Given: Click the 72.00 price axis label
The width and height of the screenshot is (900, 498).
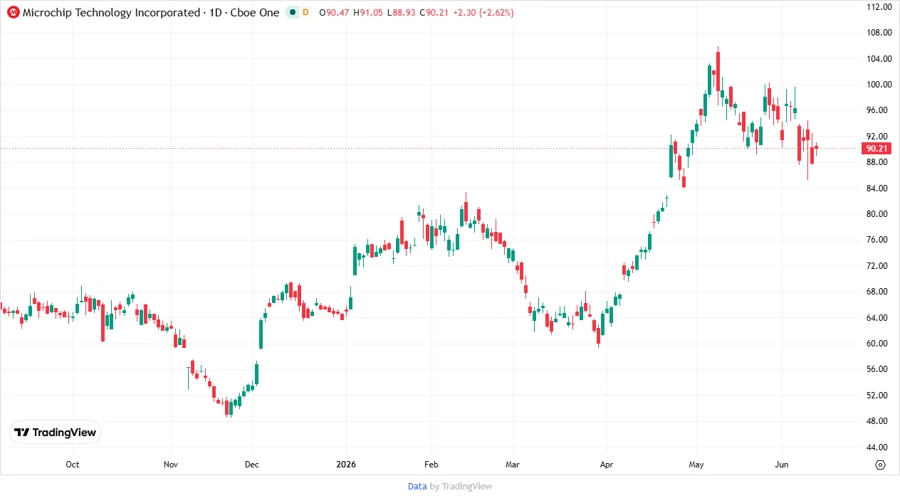Looking at the screenshot, I should 879,266.
